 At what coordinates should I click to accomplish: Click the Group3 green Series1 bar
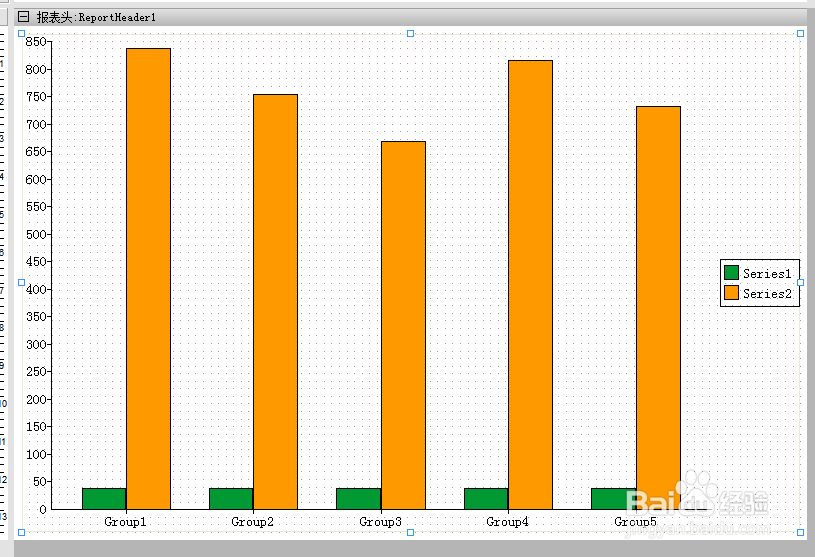(x=359, y=499)
